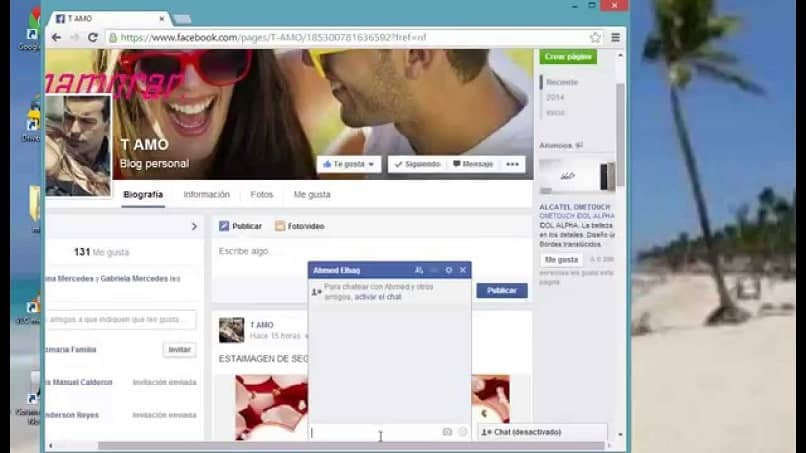Click the Hace 15 horas timestamp

point(275,336)
